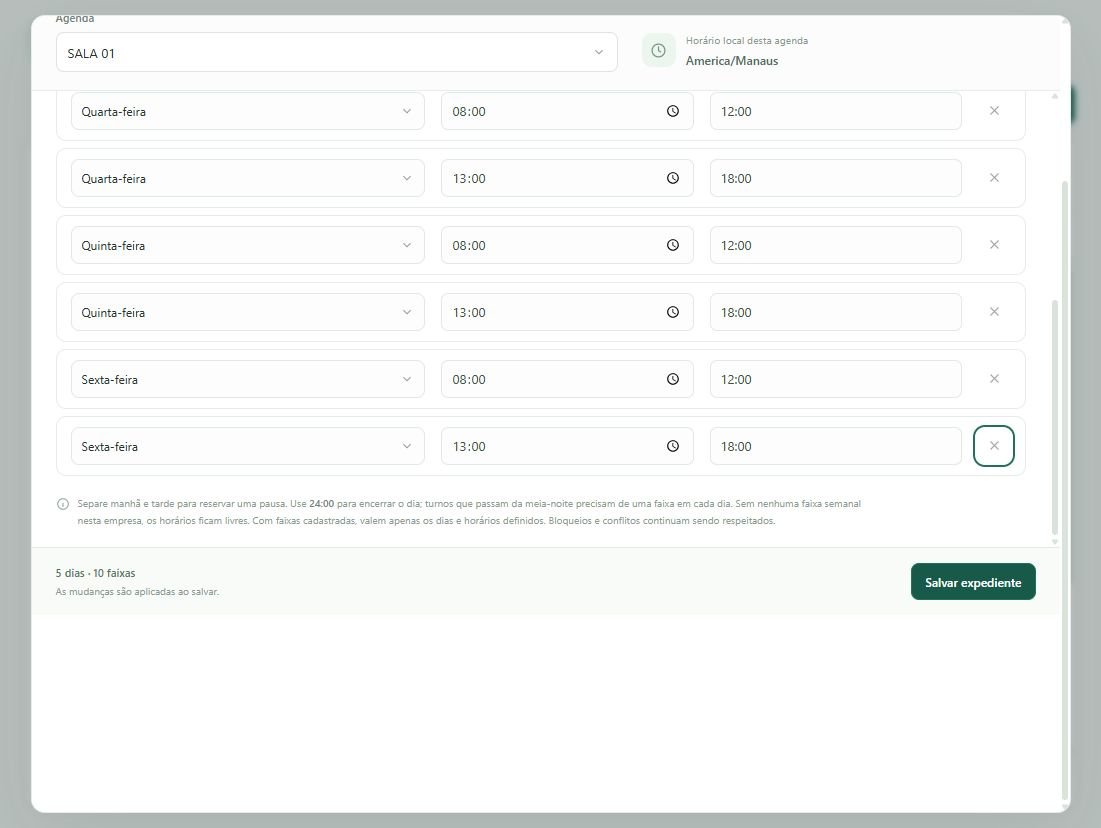This screenshot has width=1101, height=828.
Task: Select the 08:00 start time for Sexta-feira
Action: [567, 379]
